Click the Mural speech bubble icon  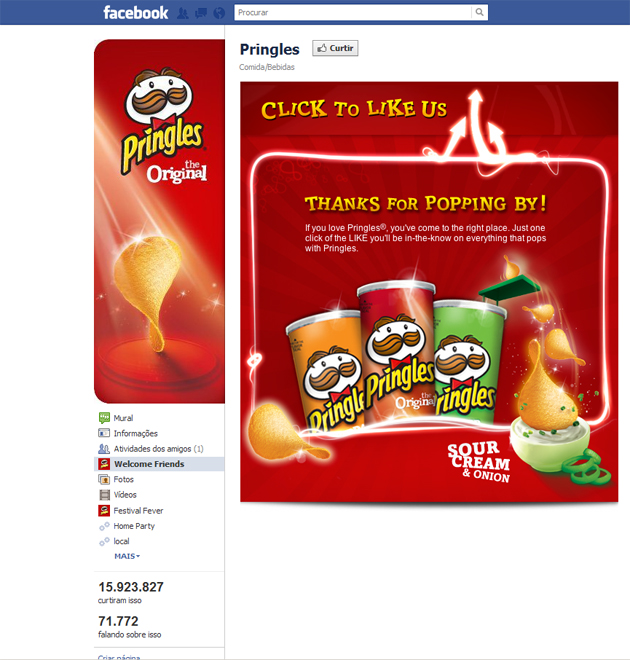click(x=104, y=418)
